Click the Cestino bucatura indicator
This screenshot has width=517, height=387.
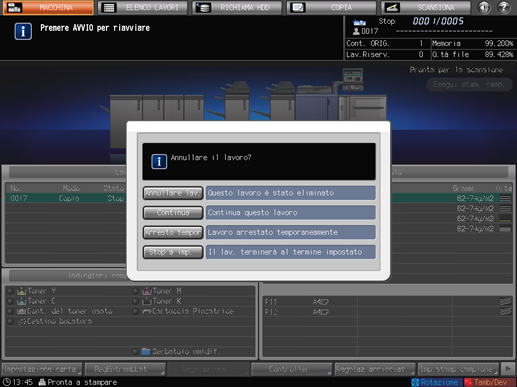50,321
